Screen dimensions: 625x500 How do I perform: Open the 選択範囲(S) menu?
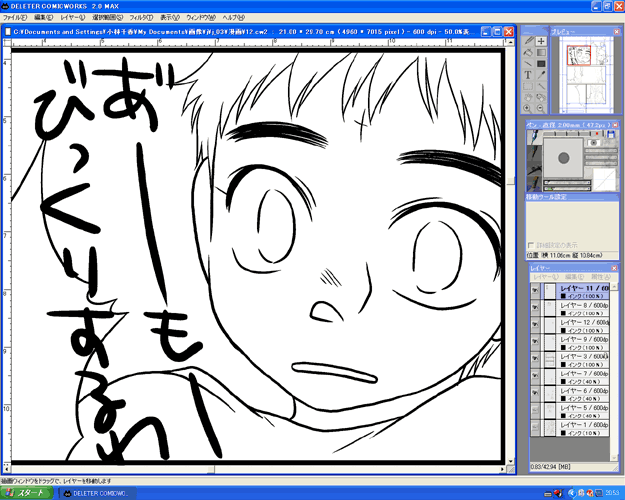pyautogui.click(x=108, y=18)
